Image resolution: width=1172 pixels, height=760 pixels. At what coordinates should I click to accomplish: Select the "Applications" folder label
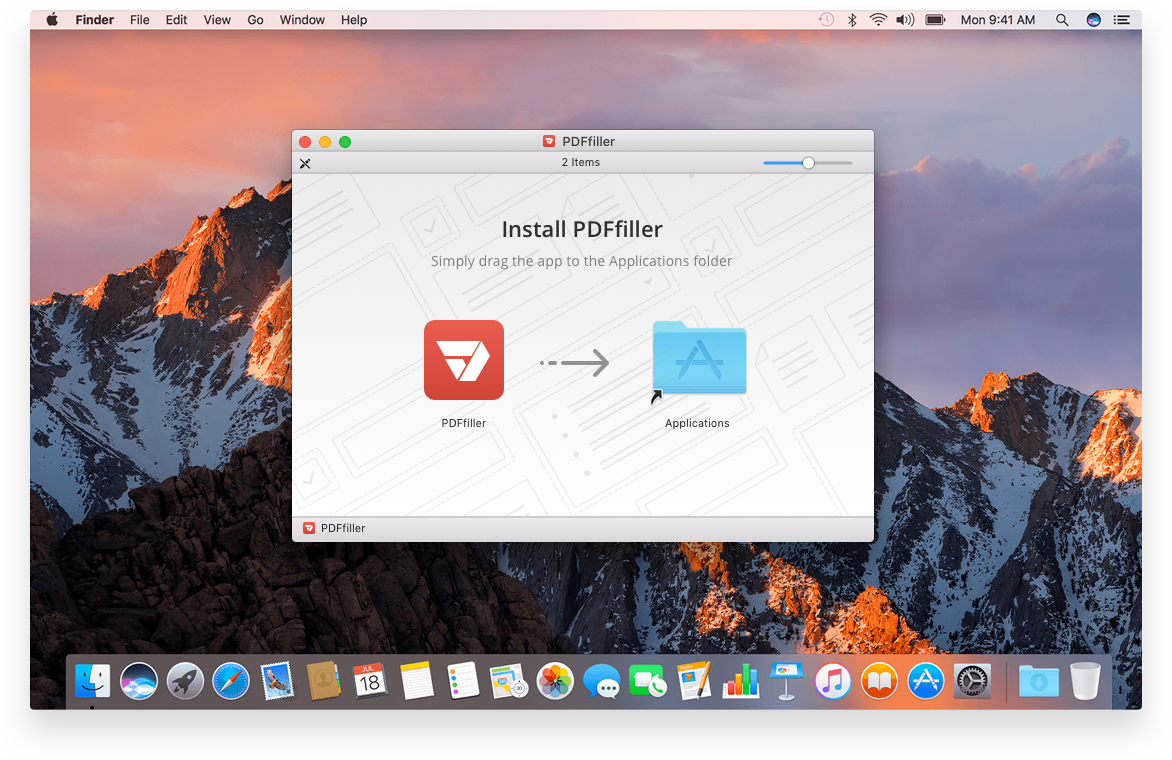697,423
